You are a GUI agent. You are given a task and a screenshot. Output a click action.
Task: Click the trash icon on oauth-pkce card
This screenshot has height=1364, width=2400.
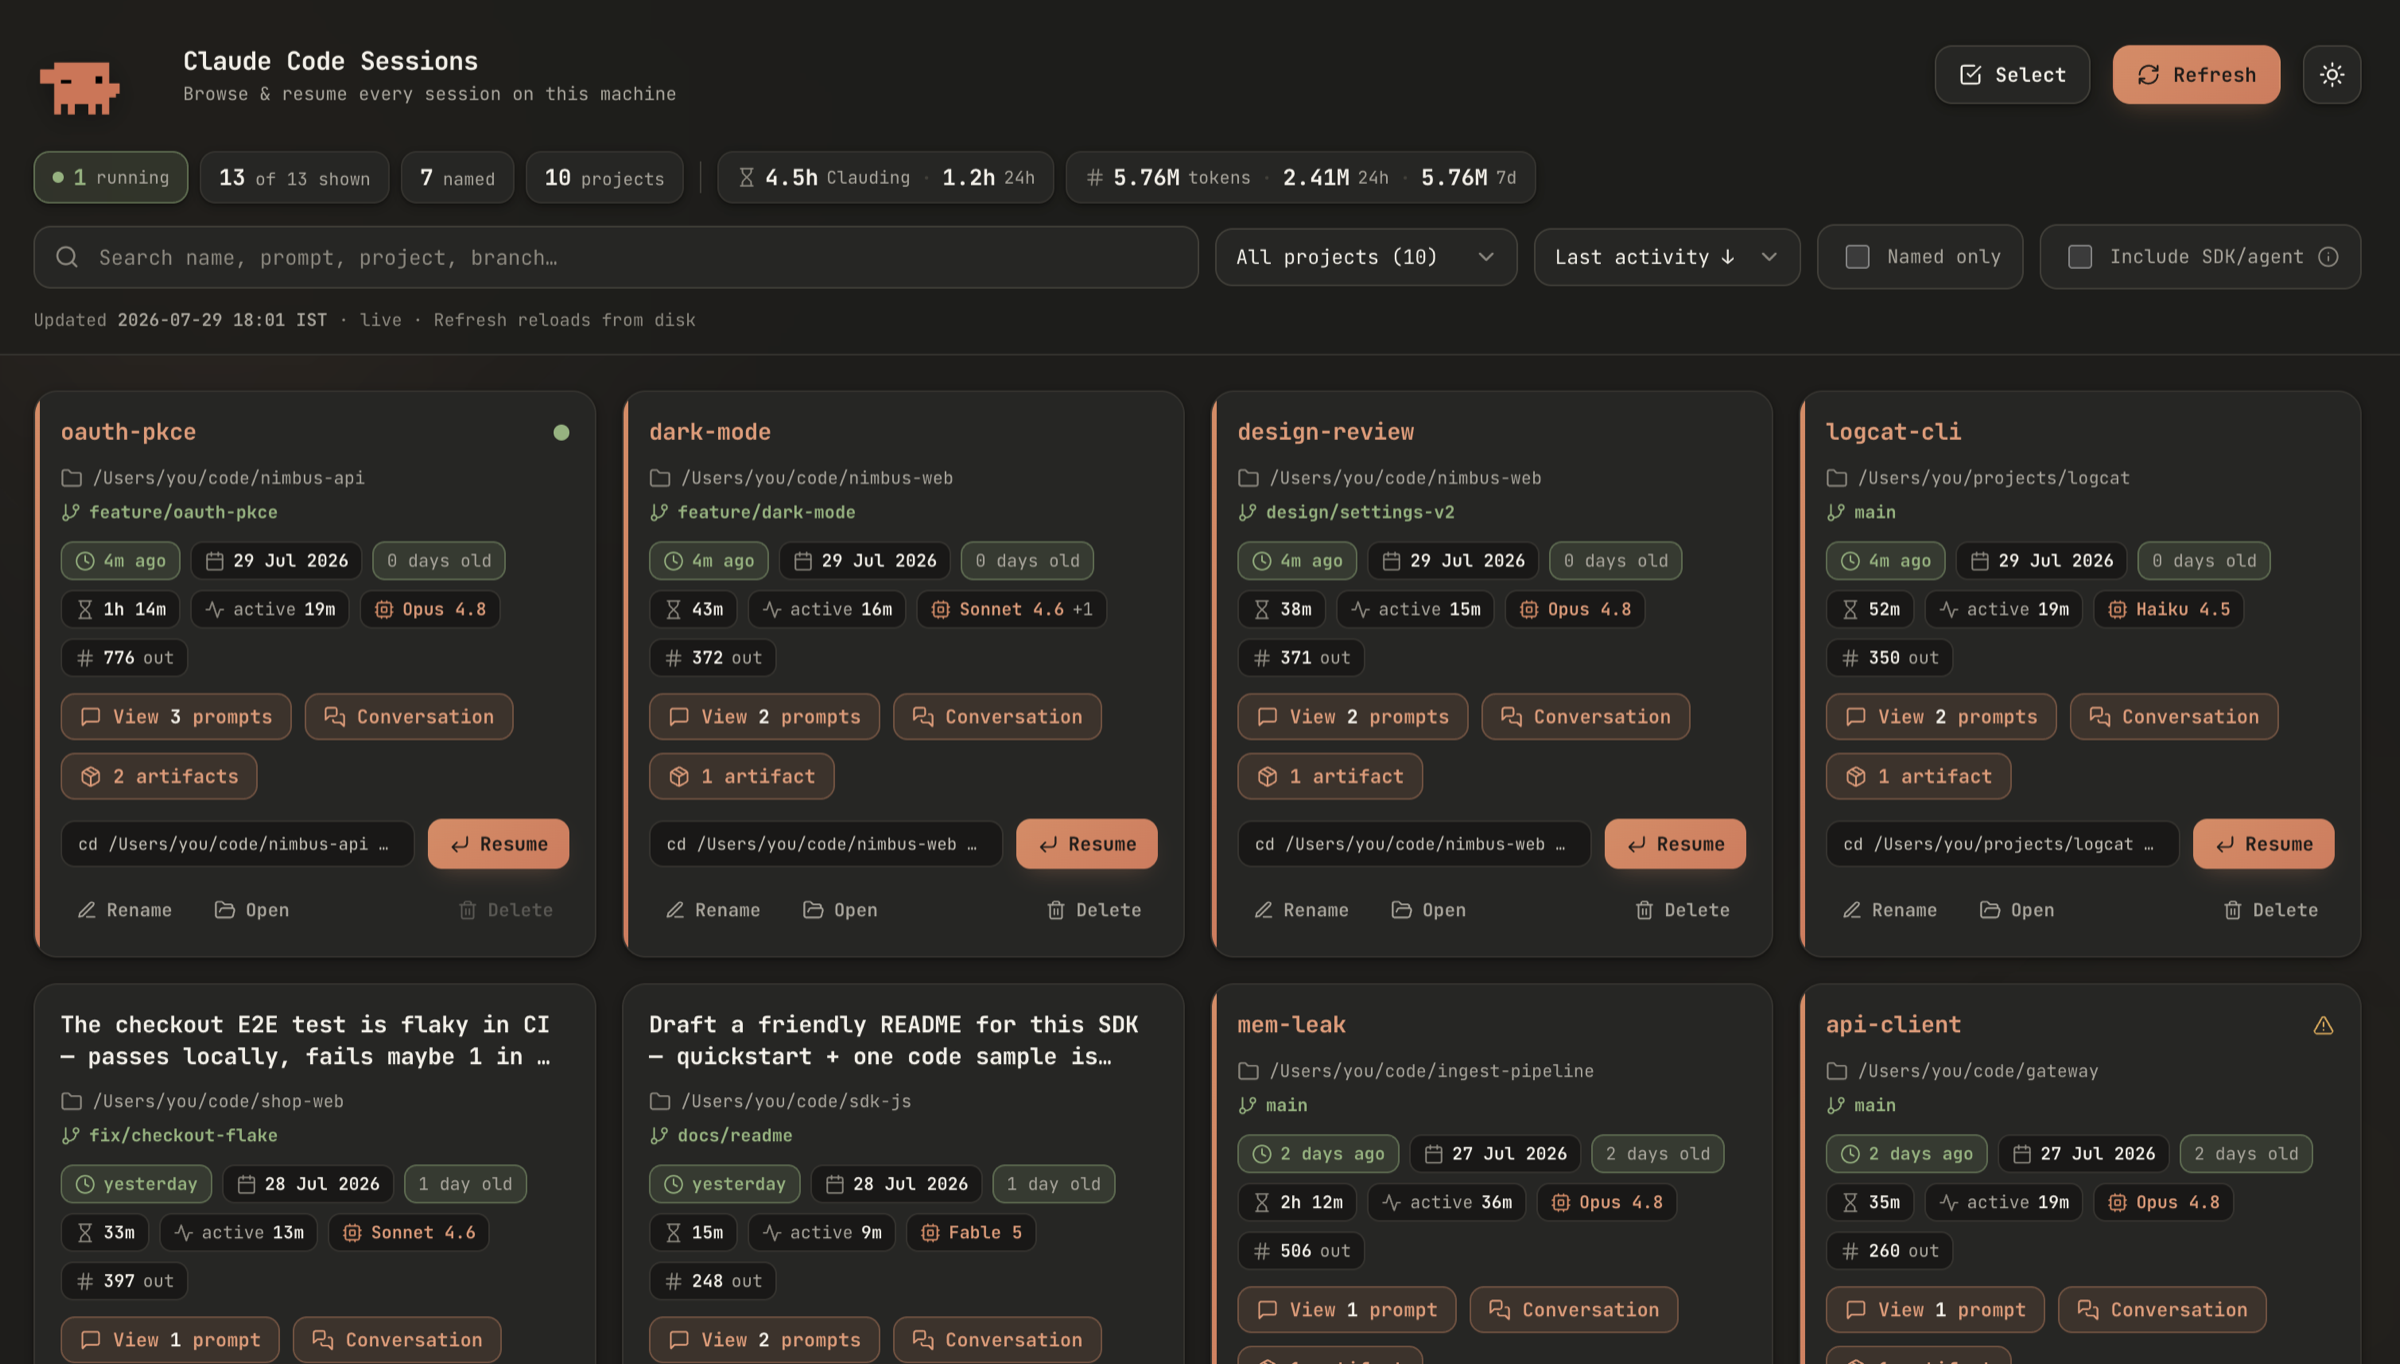(467, 910)
